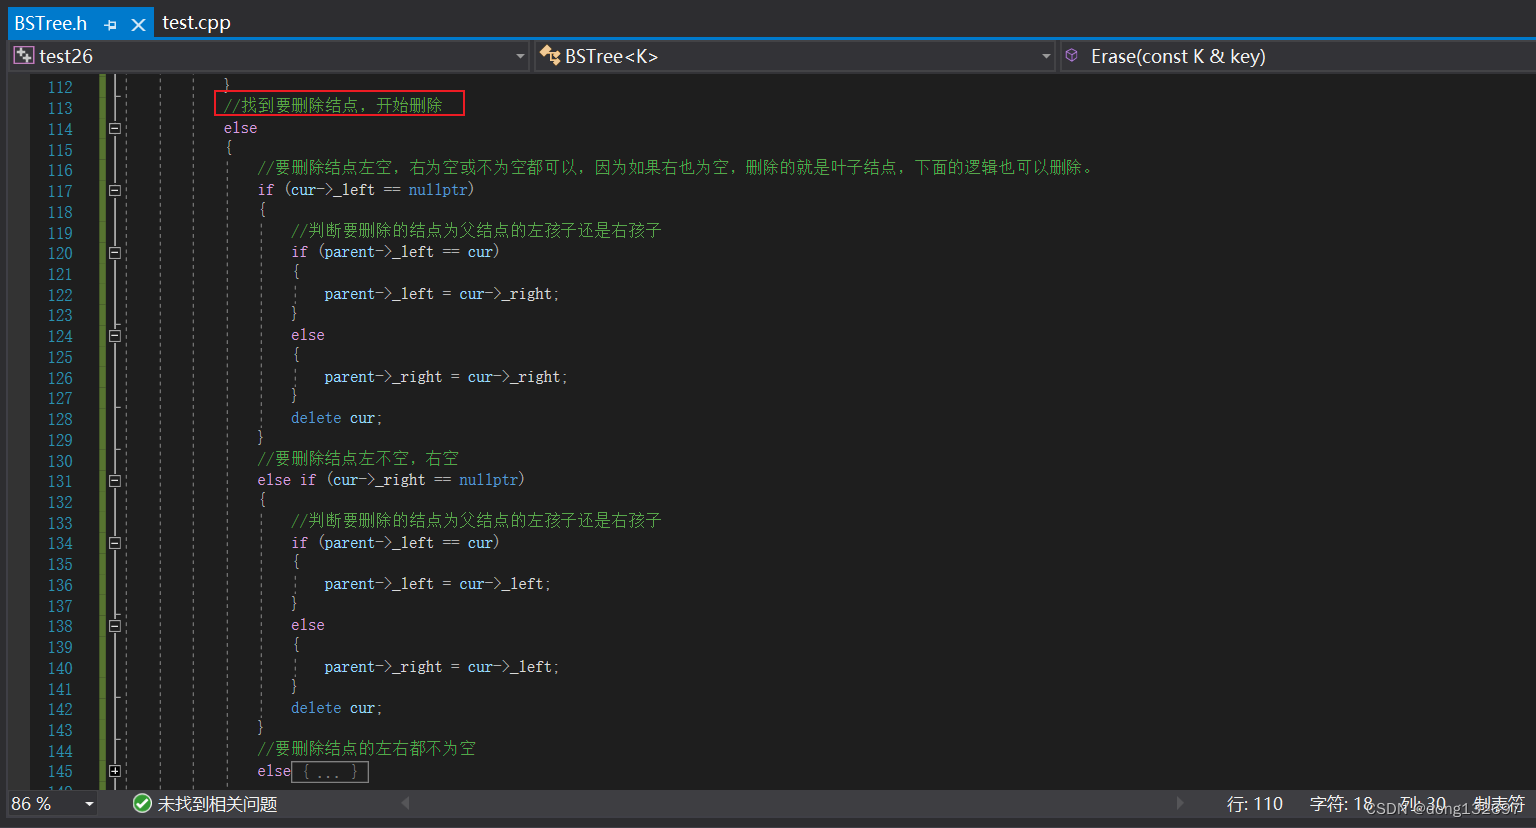
Task: Click the code 'if (cur->_left == nullptr)'
Action: (366, 189)
